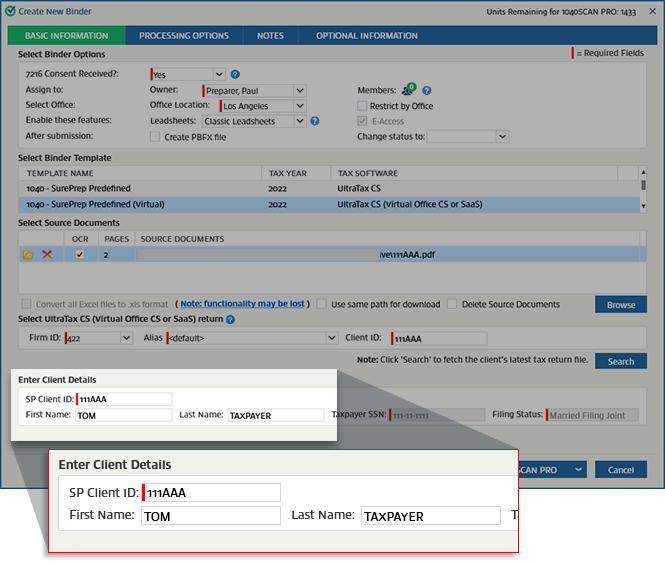The width and height of the screenshot is (665, 565).
Task: Switch to the Processing Options tab
Action: 184,36
